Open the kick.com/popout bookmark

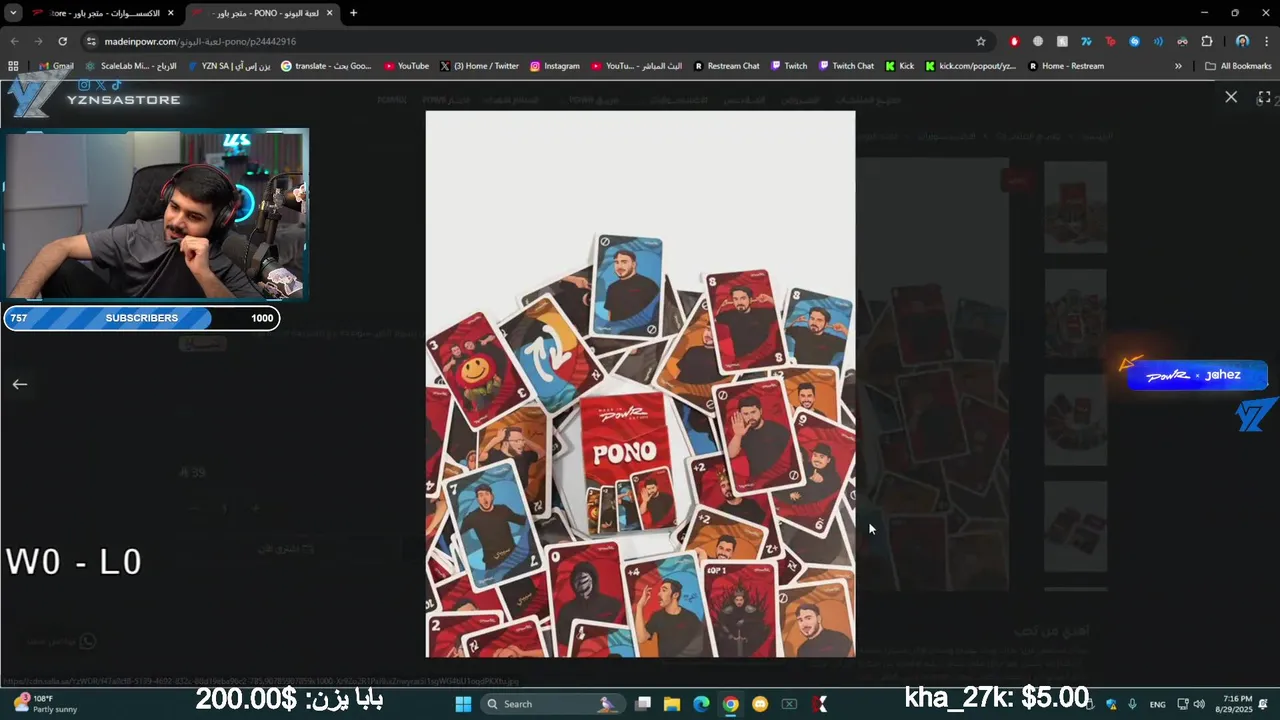[x=970, y=66]
